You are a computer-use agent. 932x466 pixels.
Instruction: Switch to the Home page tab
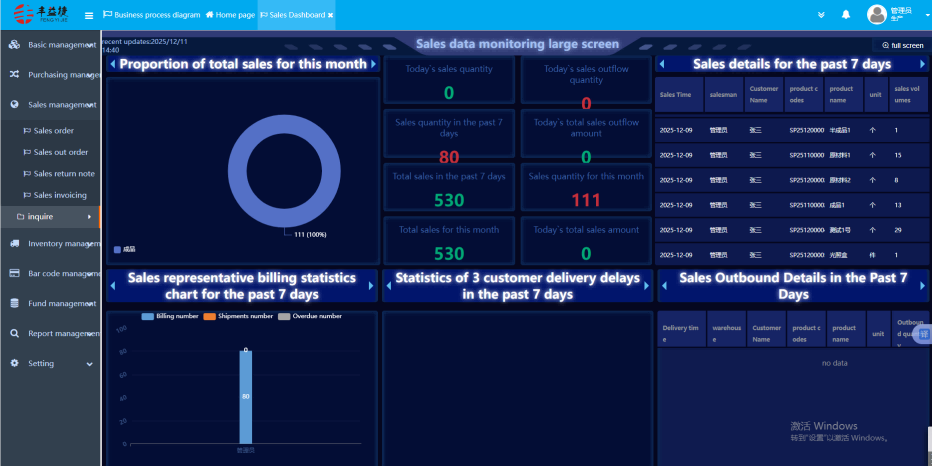coord(229,15)
